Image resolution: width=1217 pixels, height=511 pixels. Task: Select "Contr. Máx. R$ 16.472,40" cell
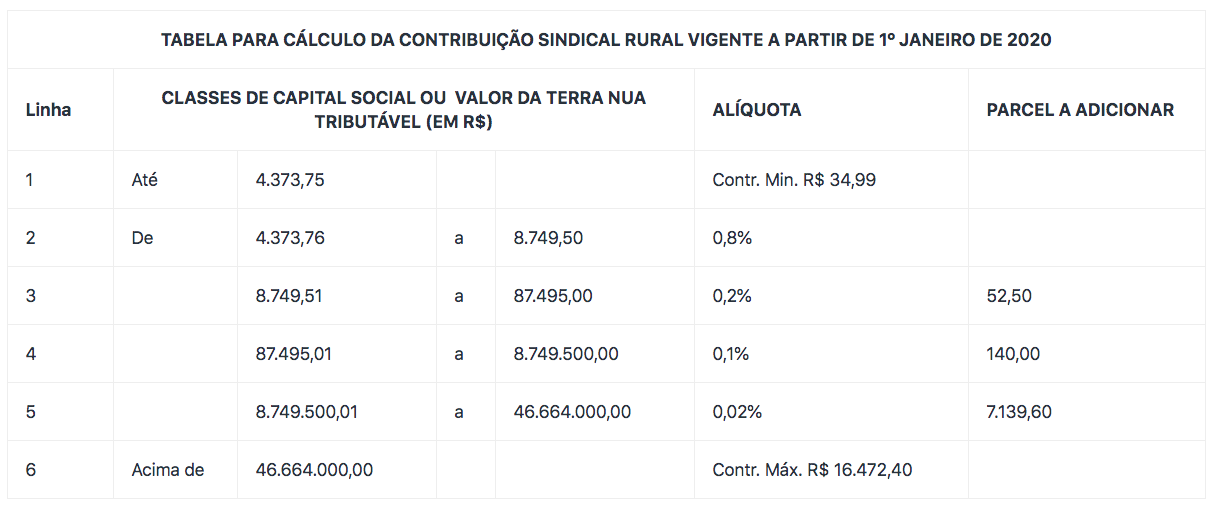click(812, 470)
